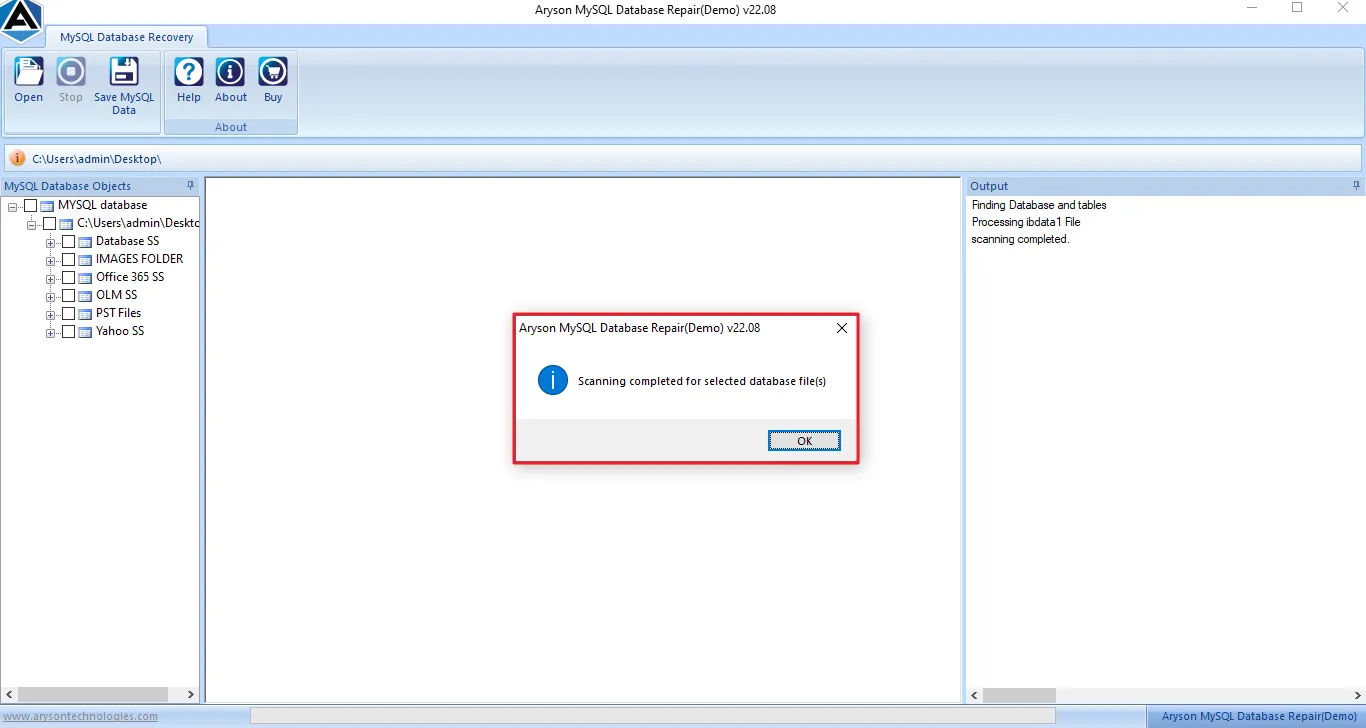This screenshot has height=728, width=1366.
Task: Click the Save MySQL Data icon
Action: (124, 72)
